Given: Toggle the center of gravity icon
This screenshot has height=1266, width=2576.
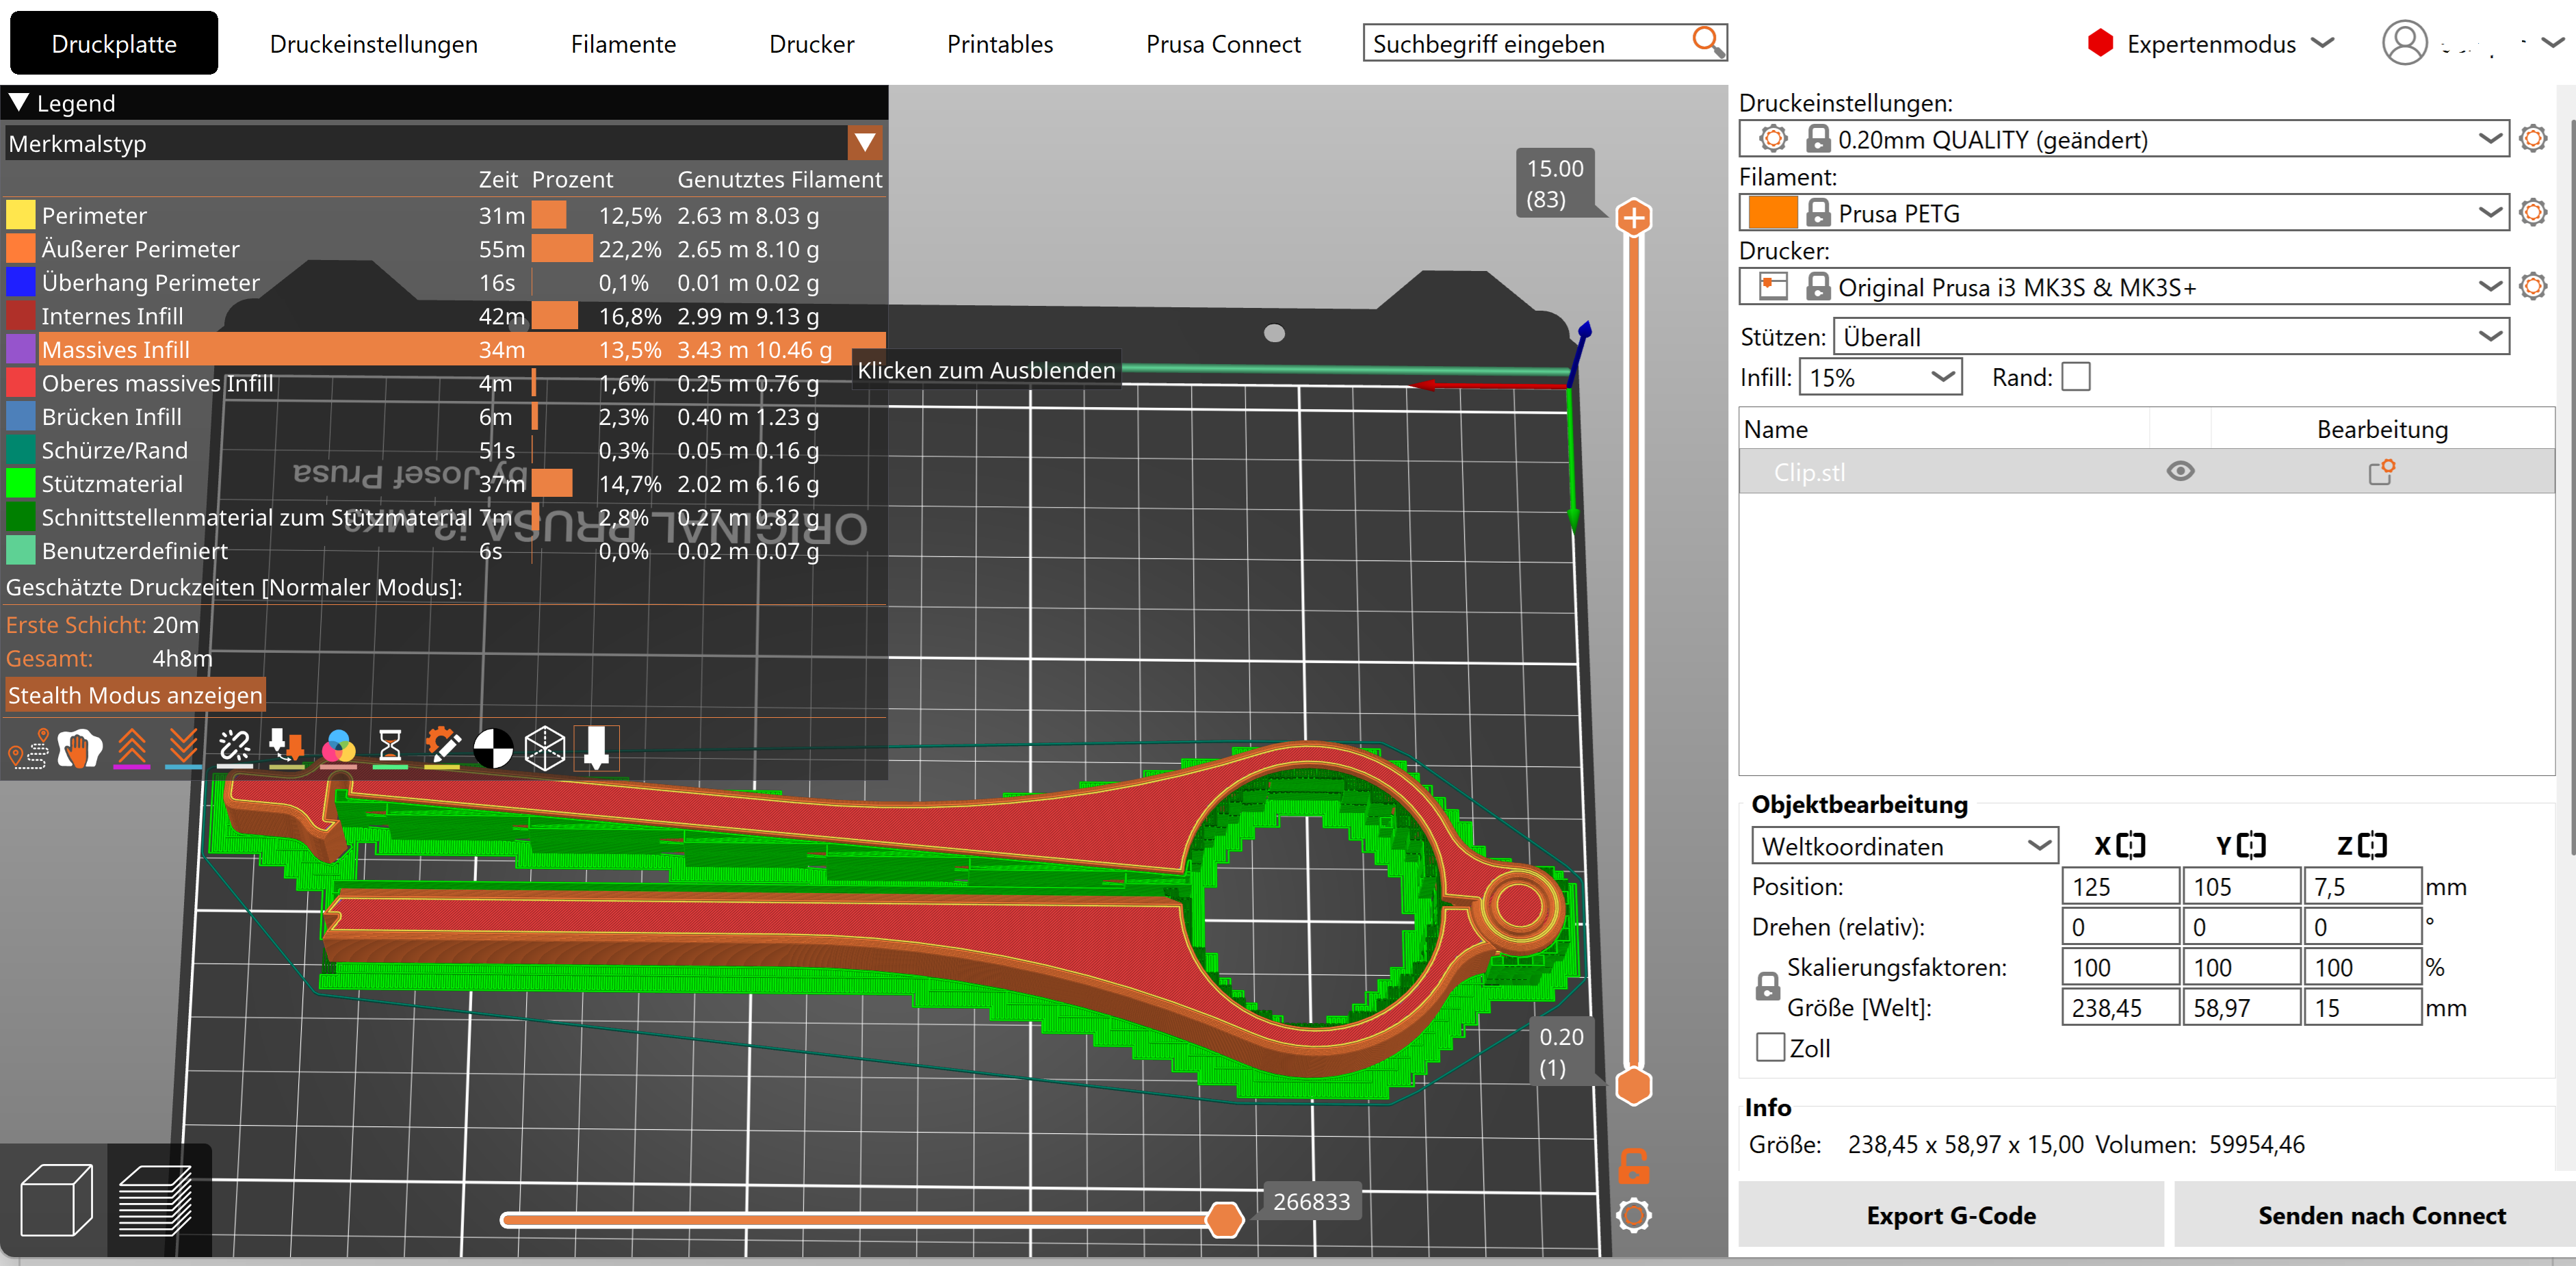Looking at the screenshot, I should tap(493, 748).
